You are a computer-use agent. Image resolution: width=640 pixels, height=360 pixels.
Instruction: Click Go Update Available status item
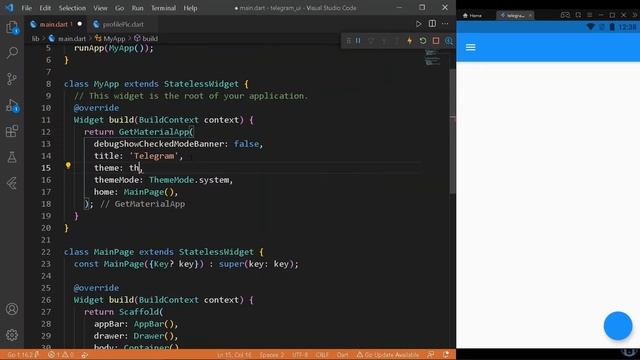(388, 355)
